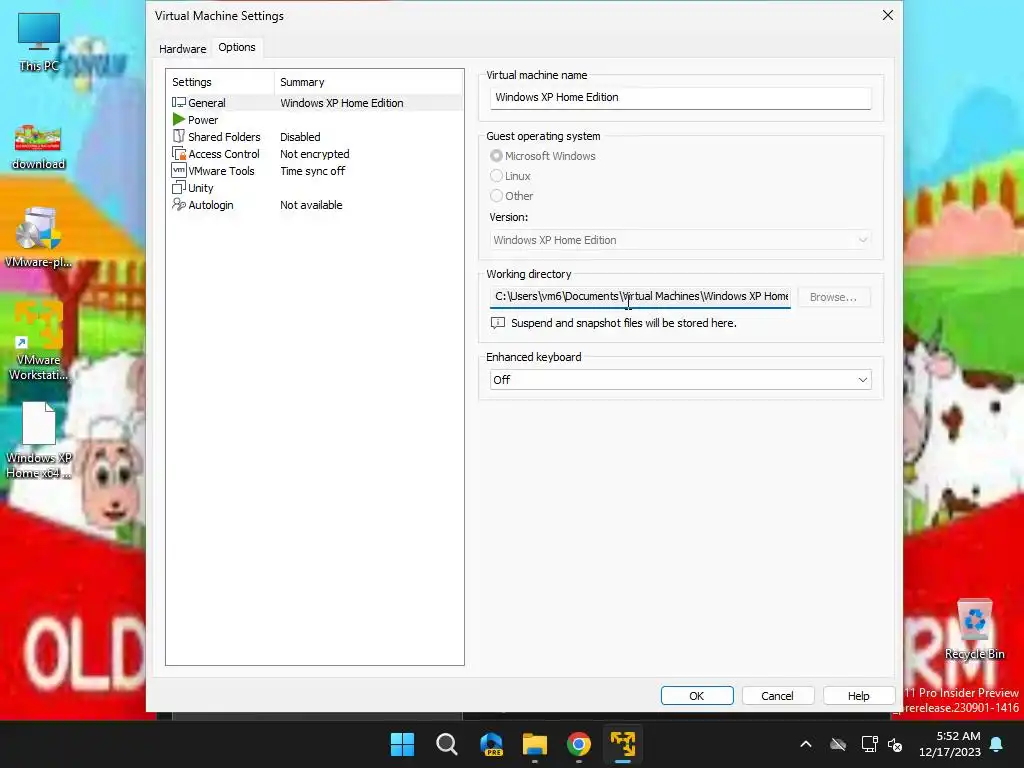This screenshot has height=768, width=1024.
Task: Switch to the Options tab
Action: 237,47
